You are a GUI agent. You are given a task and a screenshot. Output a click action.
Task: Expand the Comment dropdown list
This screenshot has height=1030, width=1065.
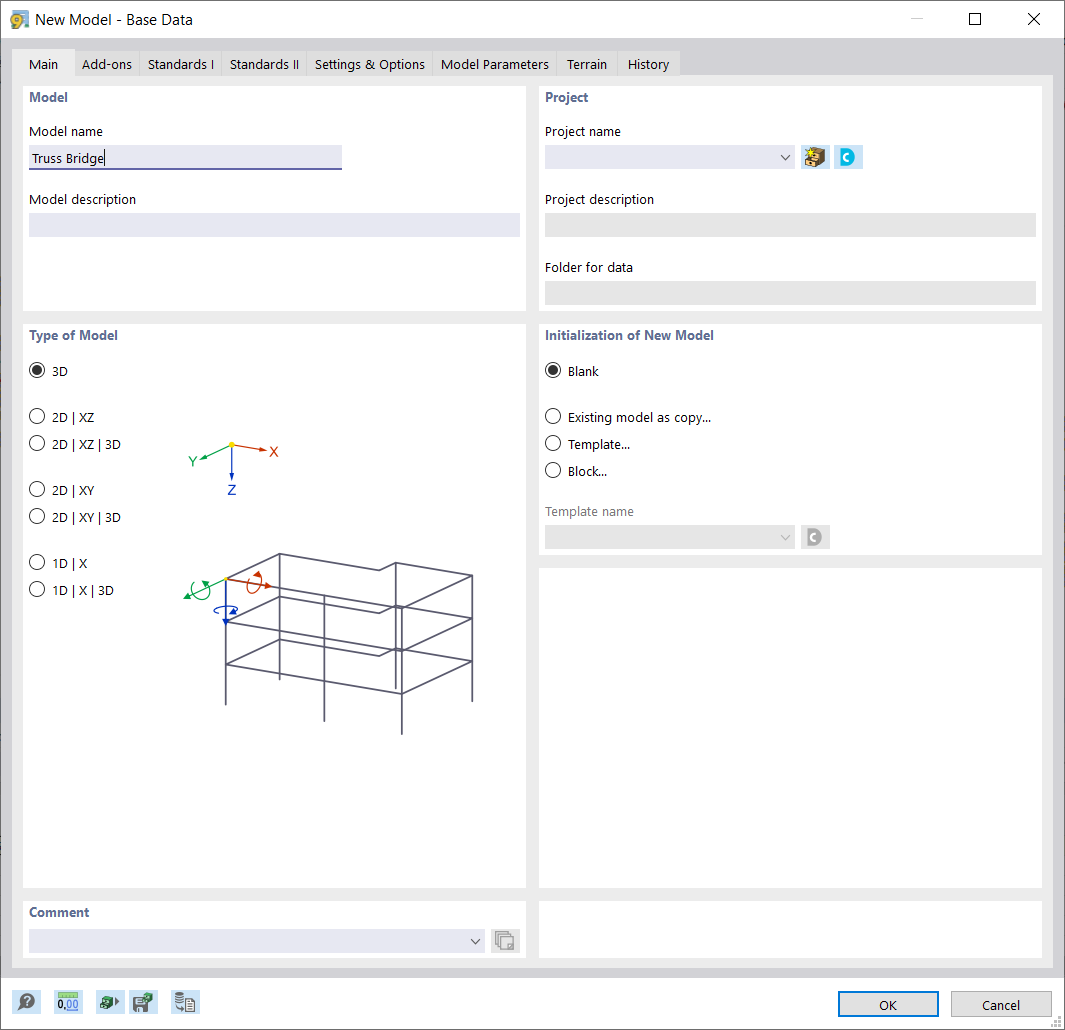click(x=475, y=941)
